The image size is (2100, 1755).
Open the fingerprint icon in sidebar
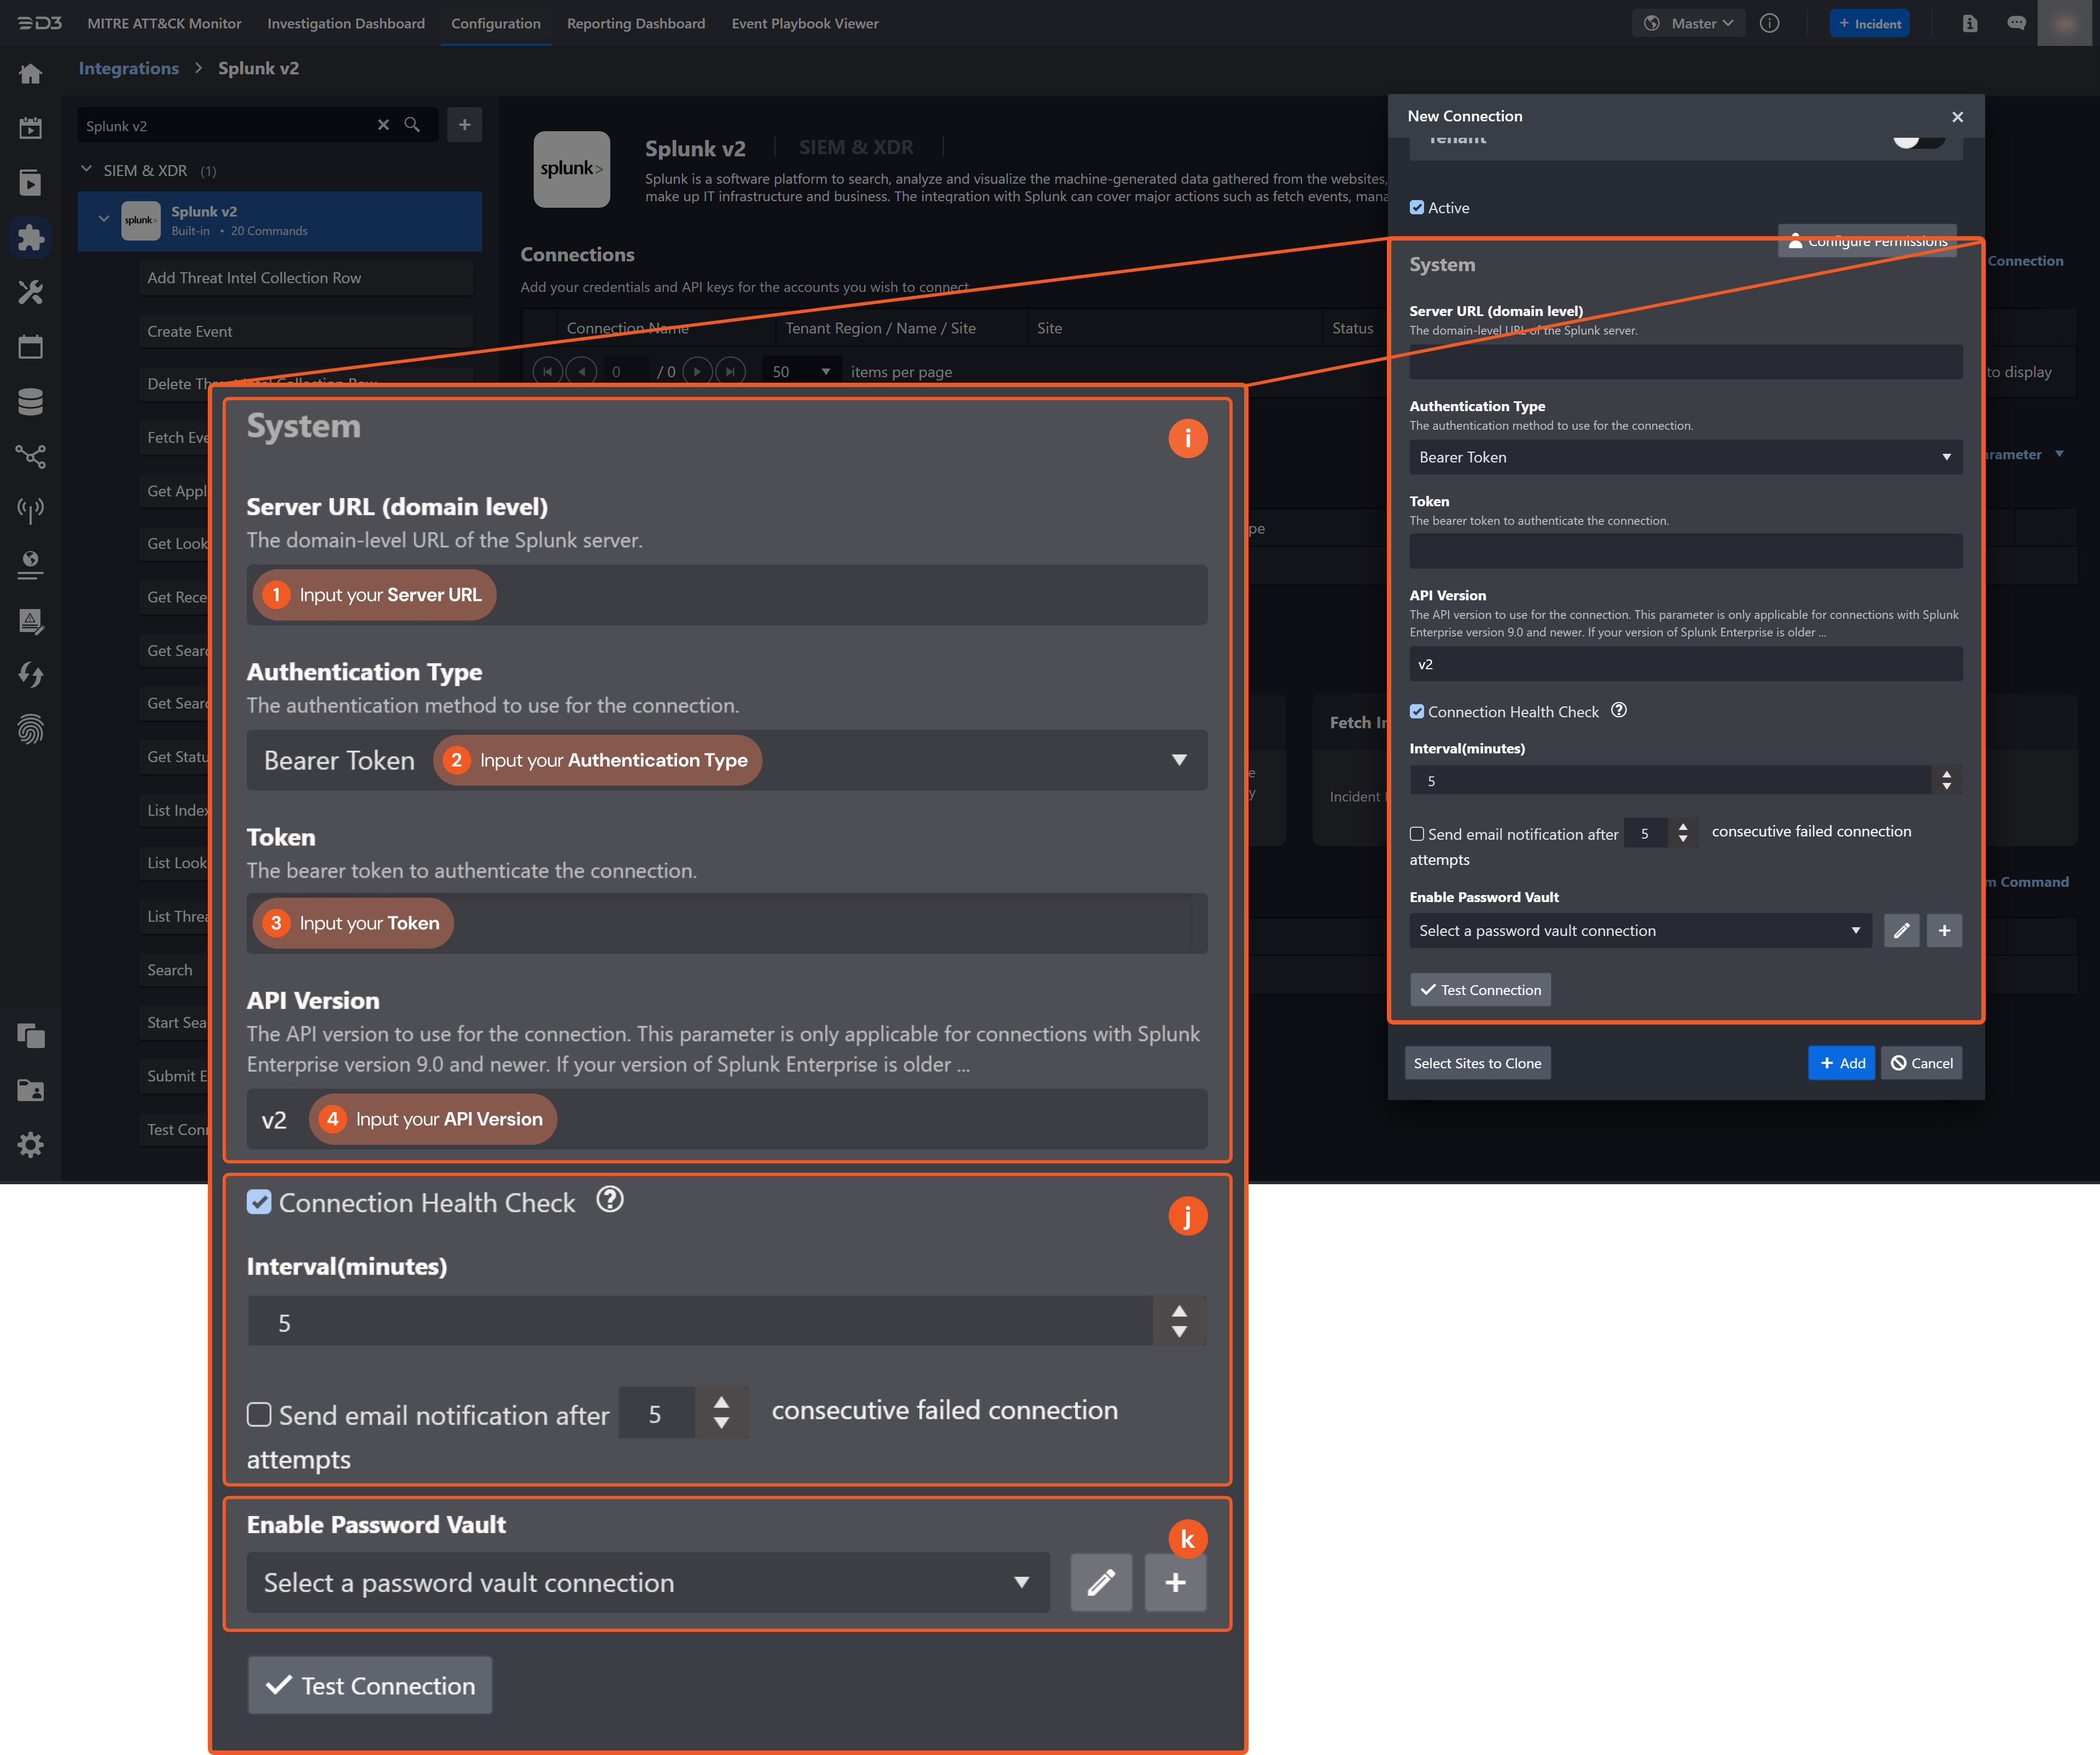pyautogui.click(x=30, y=729)
